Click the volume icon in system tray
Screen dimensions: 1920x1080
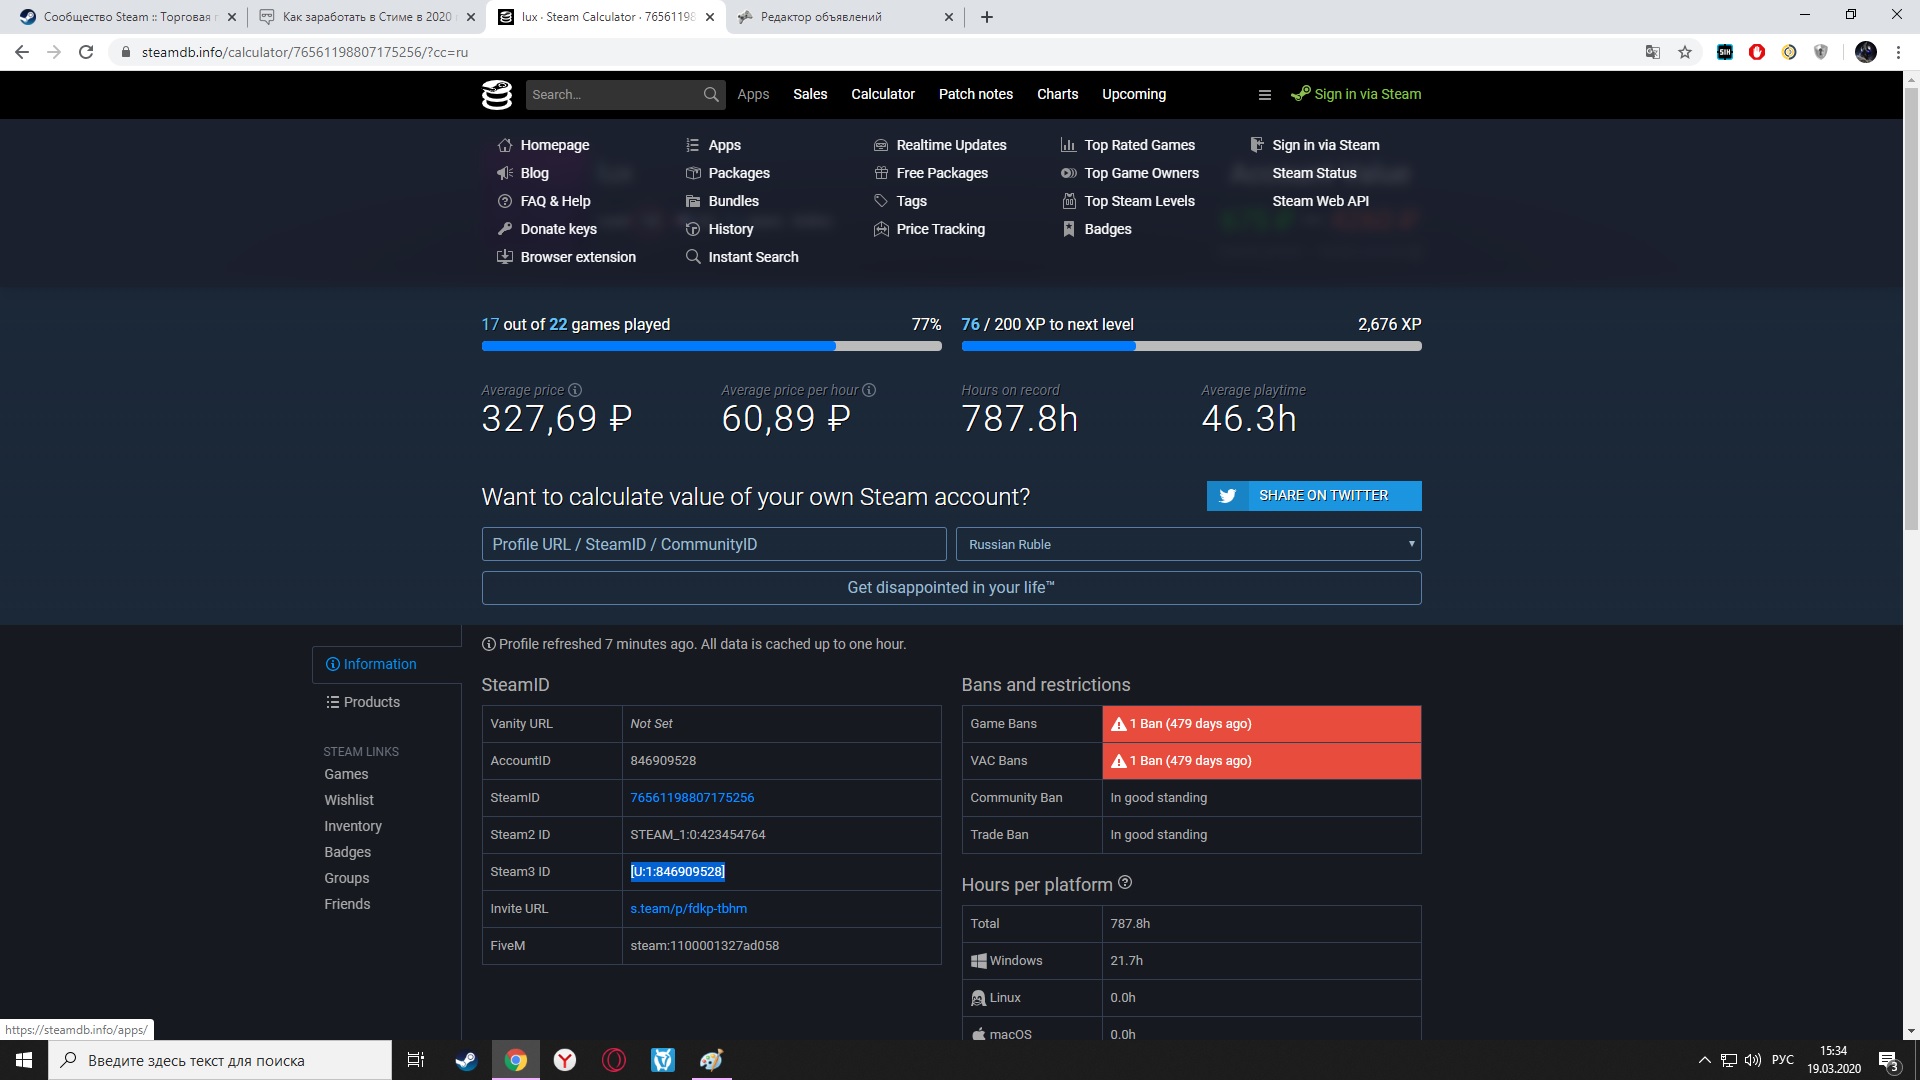(1753, 1060)
